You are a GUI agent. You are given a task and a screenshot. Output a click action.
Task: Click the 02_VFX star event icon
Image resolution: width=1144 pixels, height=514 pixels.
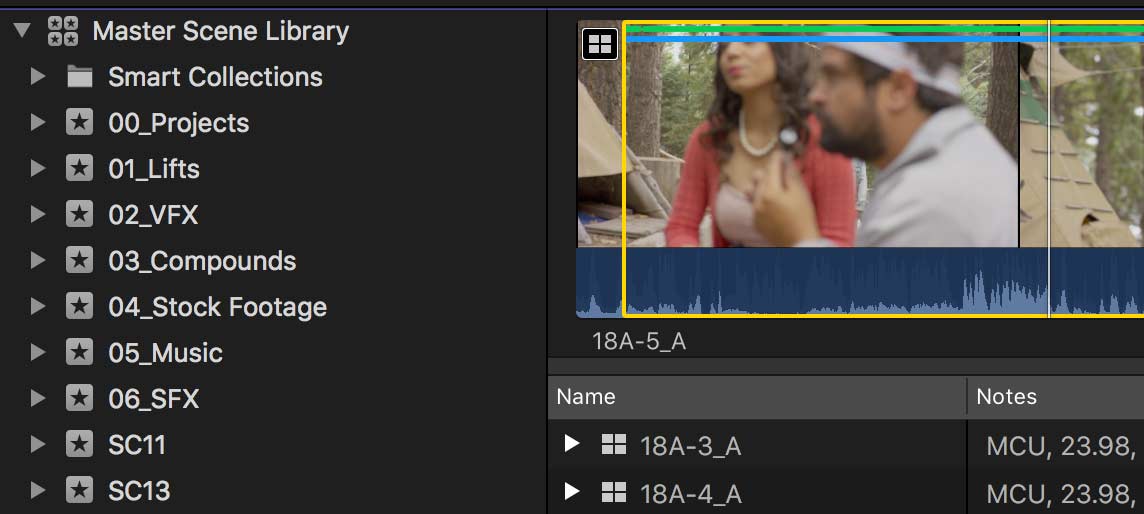[x=80, y=214]
